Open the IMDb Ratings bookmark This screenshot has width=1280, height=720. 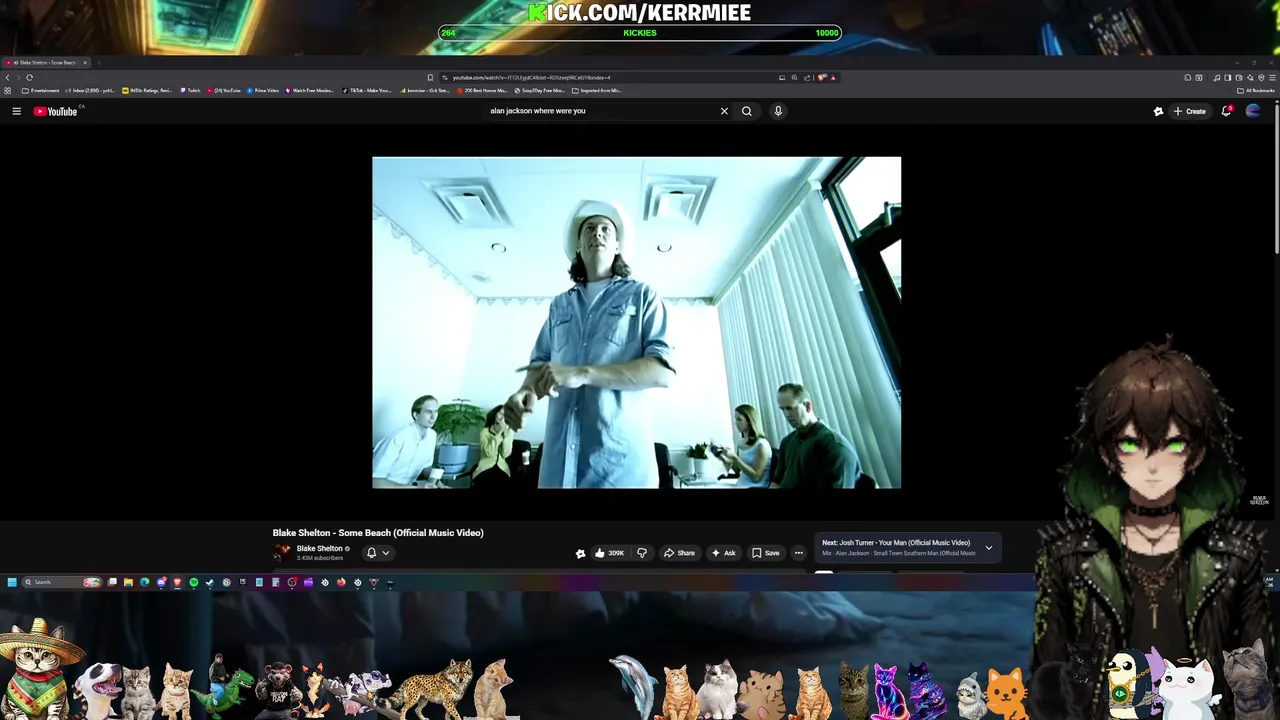point(148,90)
